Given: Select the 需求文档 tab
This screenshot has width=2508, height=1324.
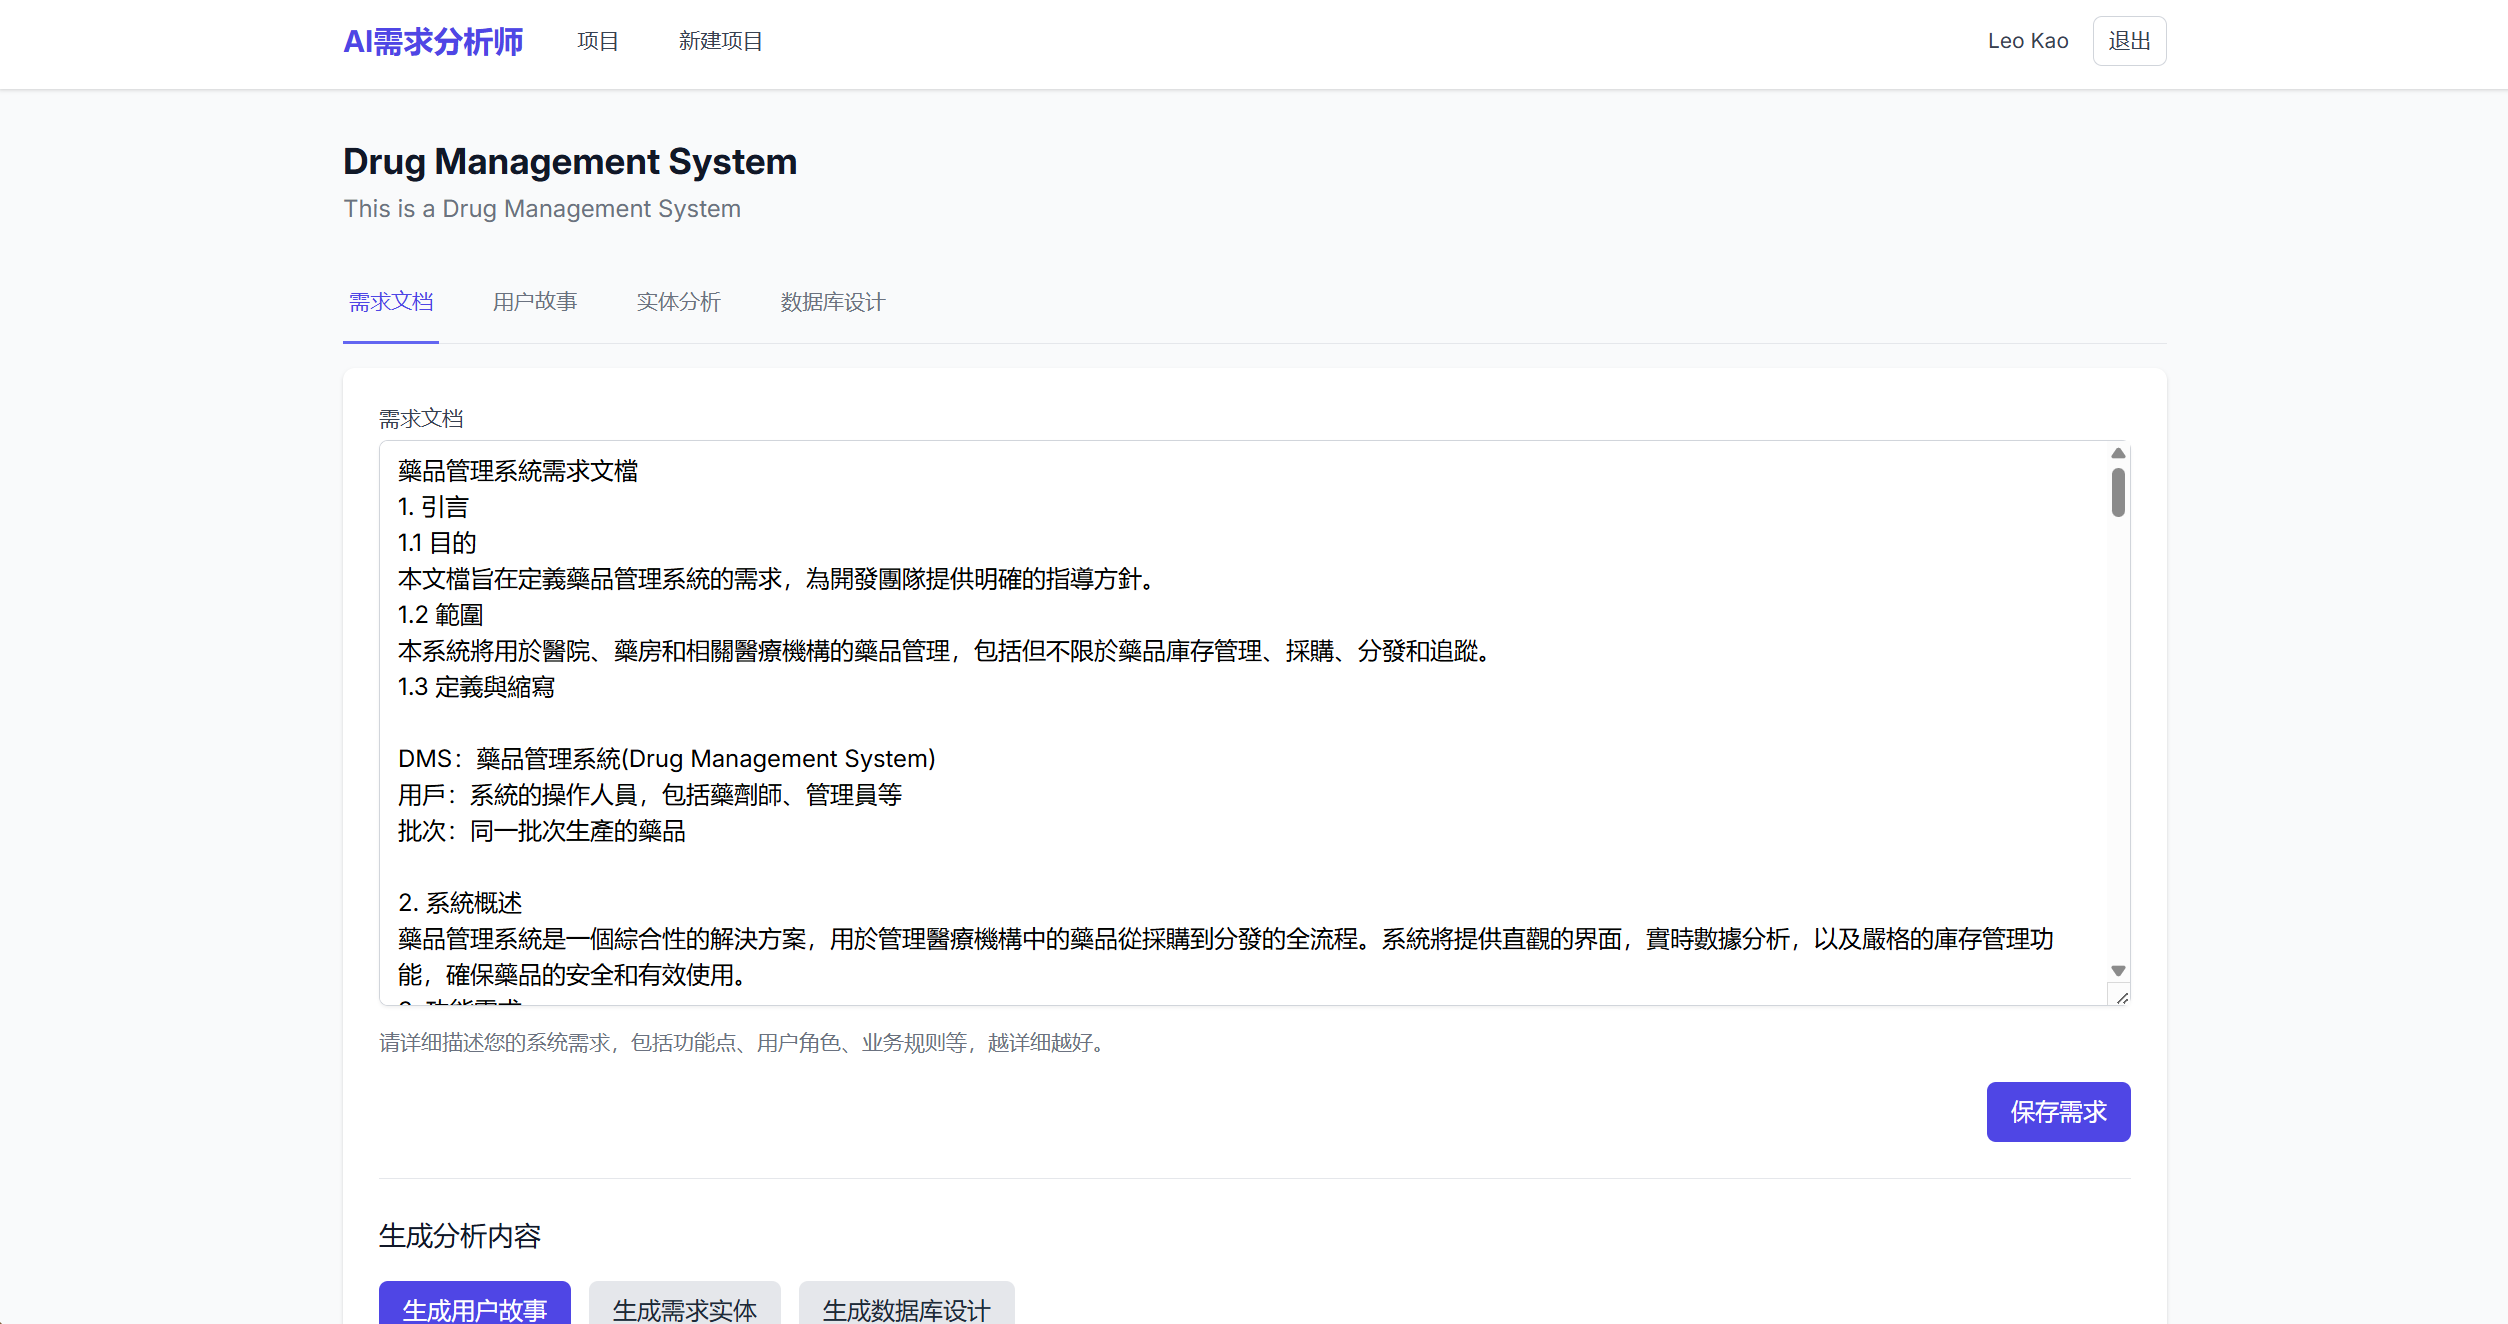Looking at the screenshot, I should pos(390,302).
